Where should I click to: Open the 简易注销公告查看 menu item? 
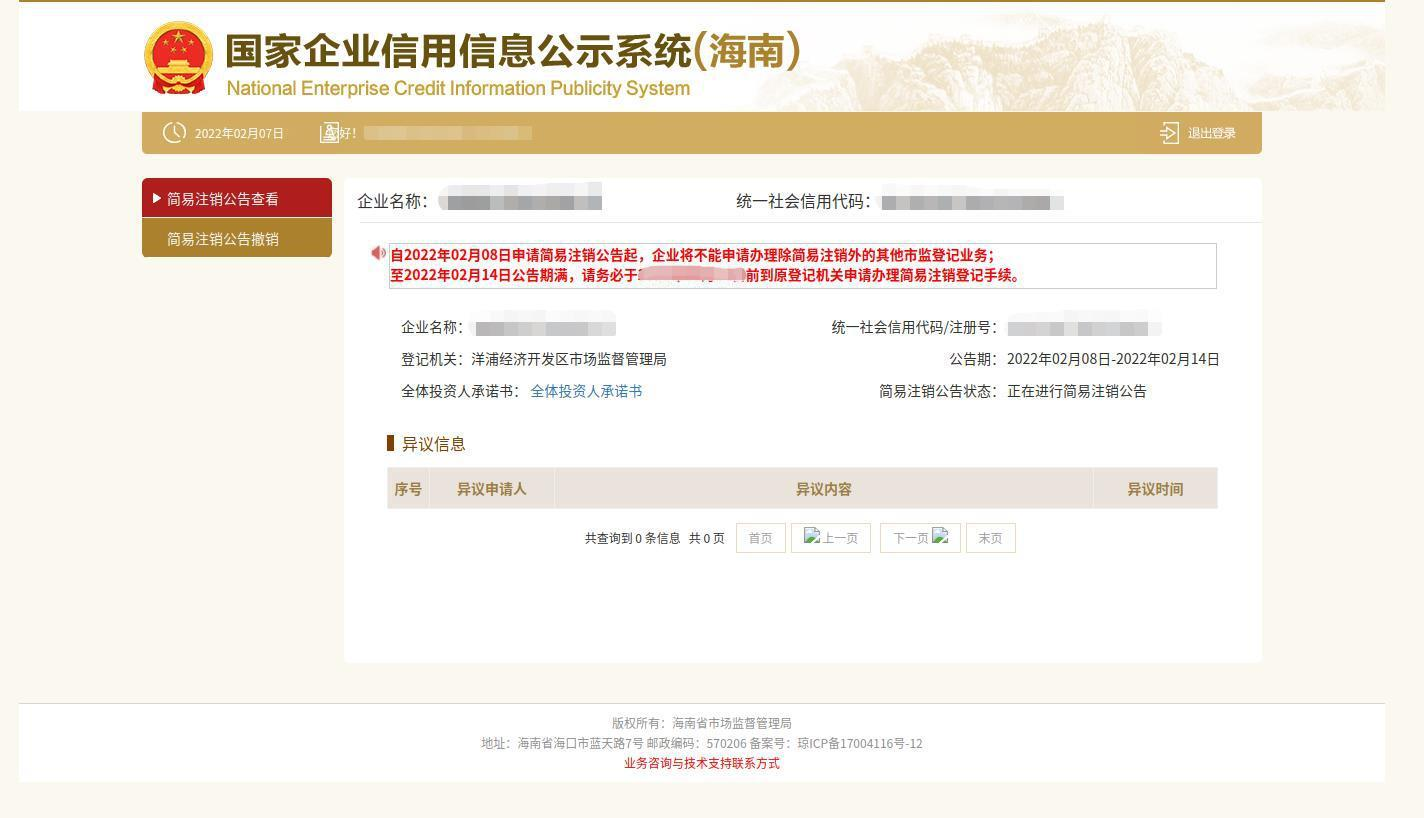click(223, 199)
